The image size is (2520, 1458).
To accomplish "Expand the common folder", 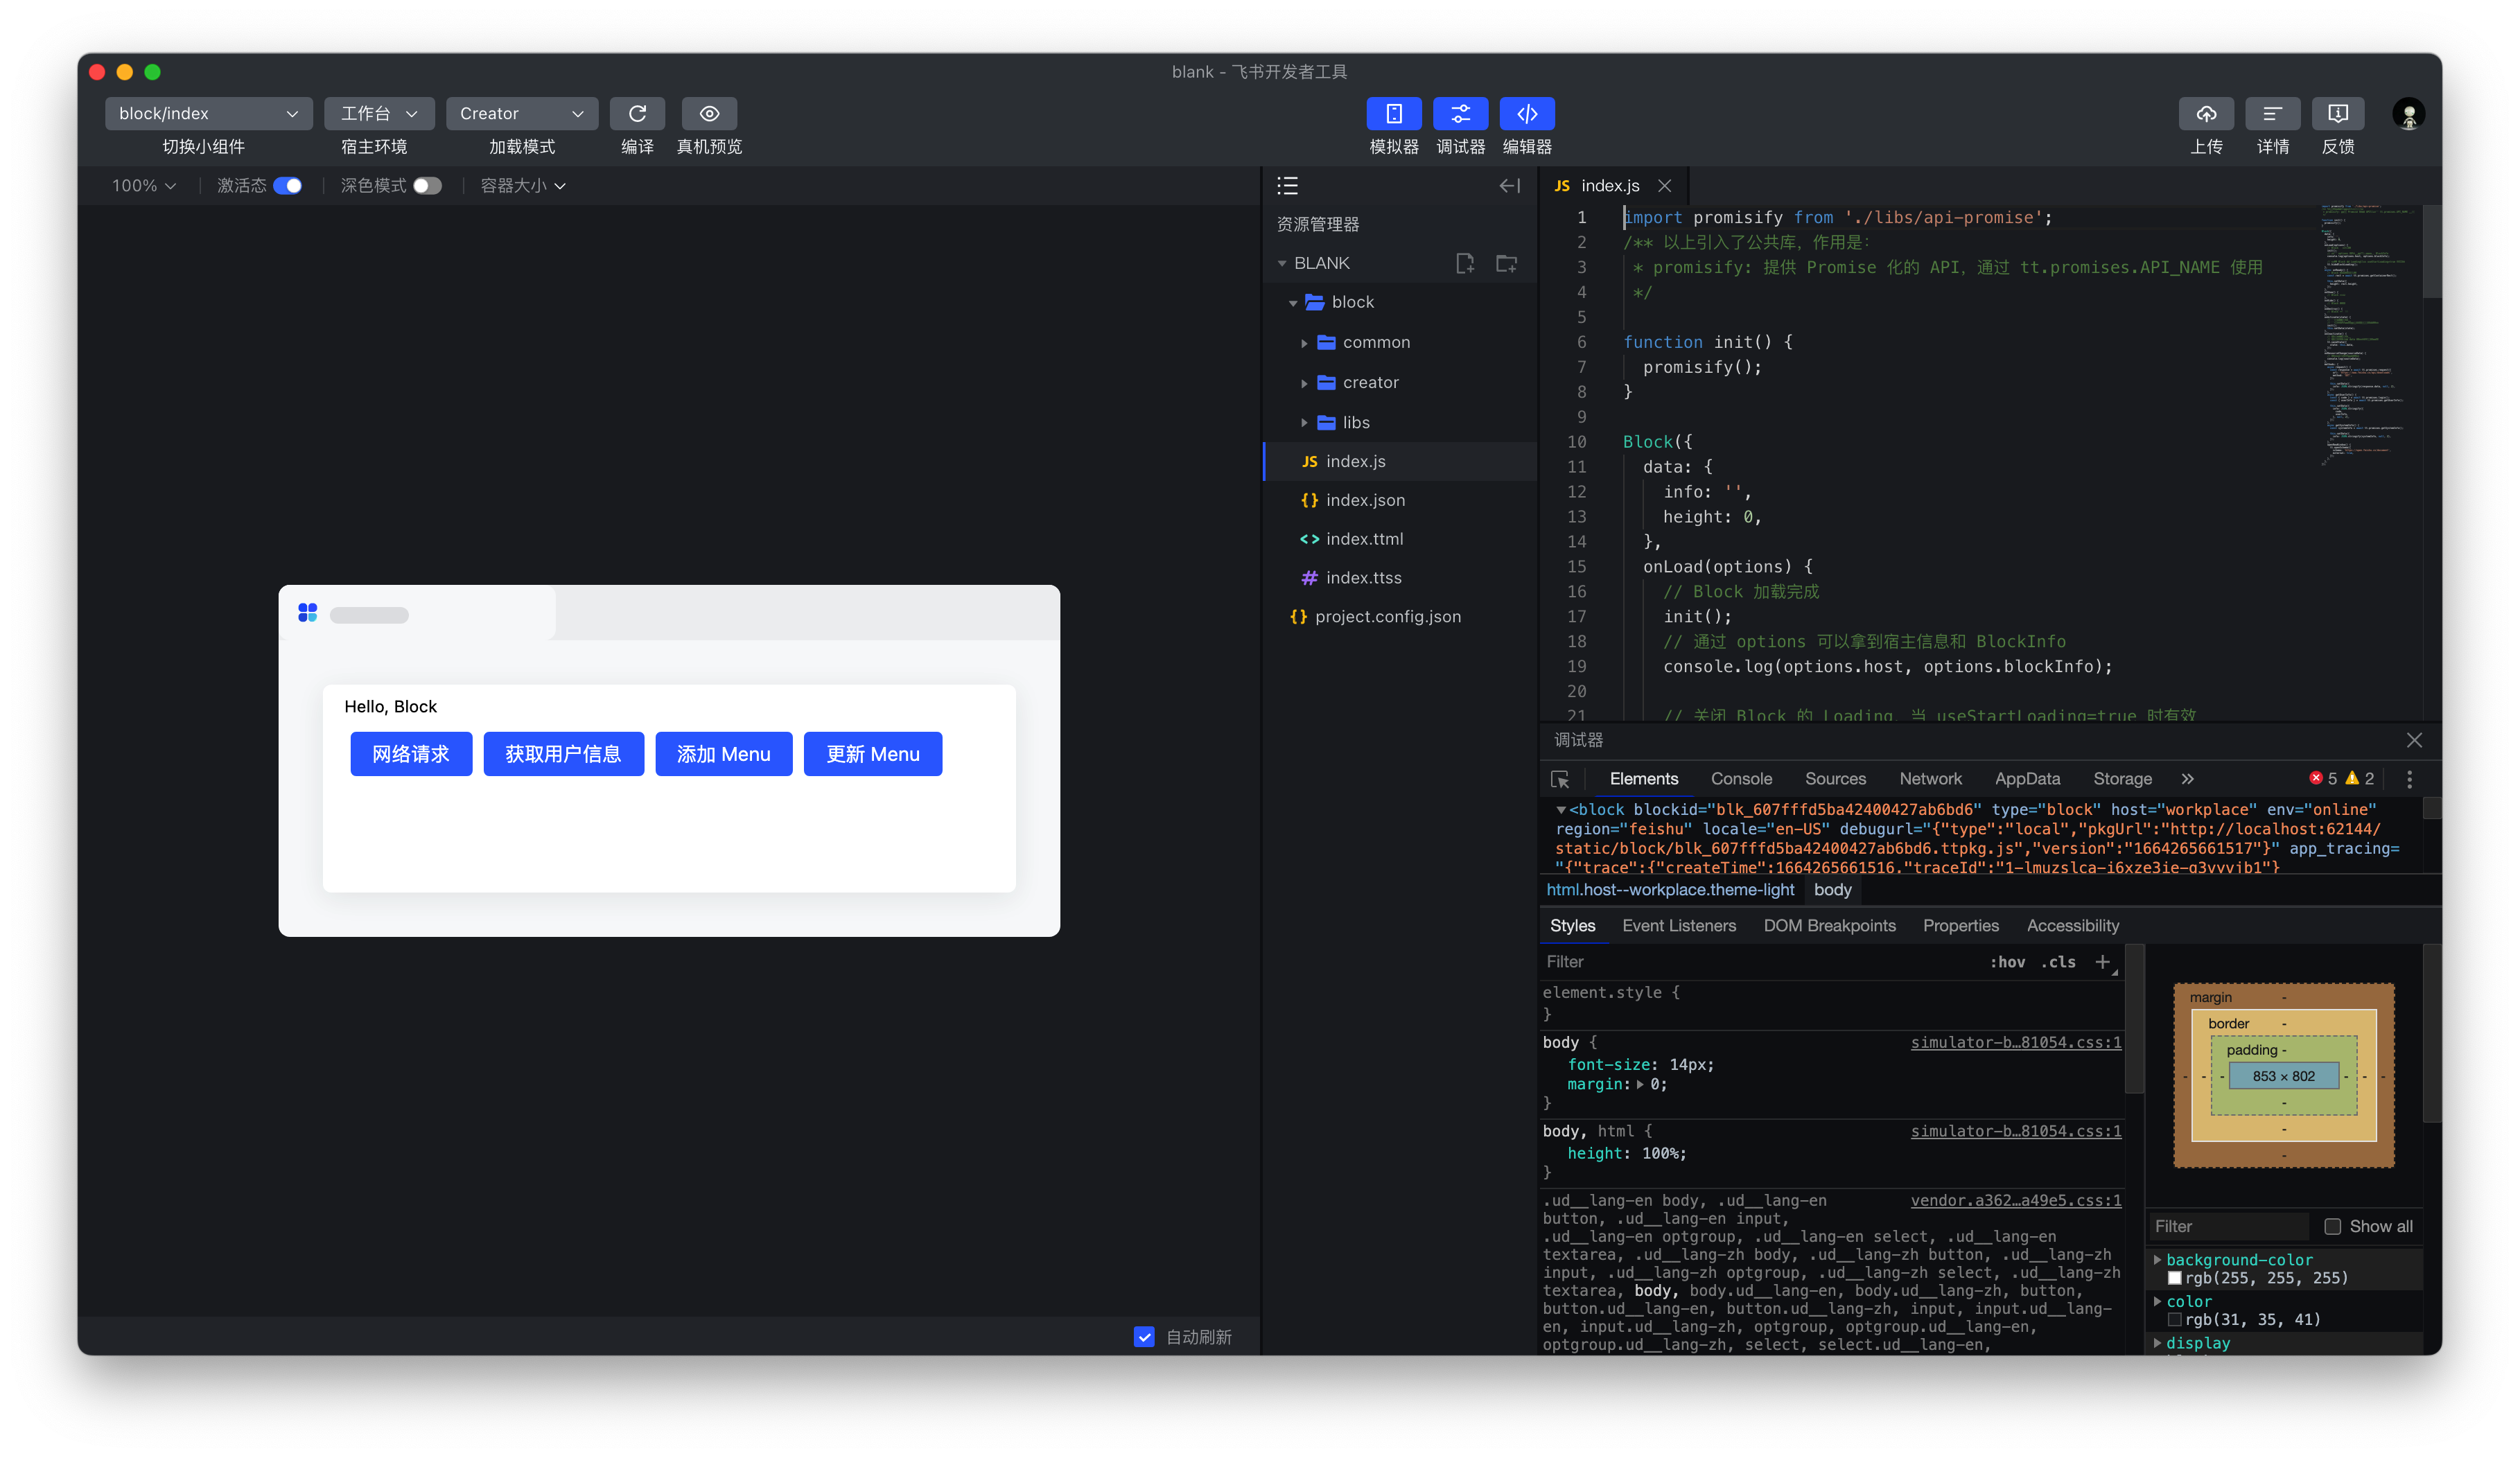I will 1375,342.
